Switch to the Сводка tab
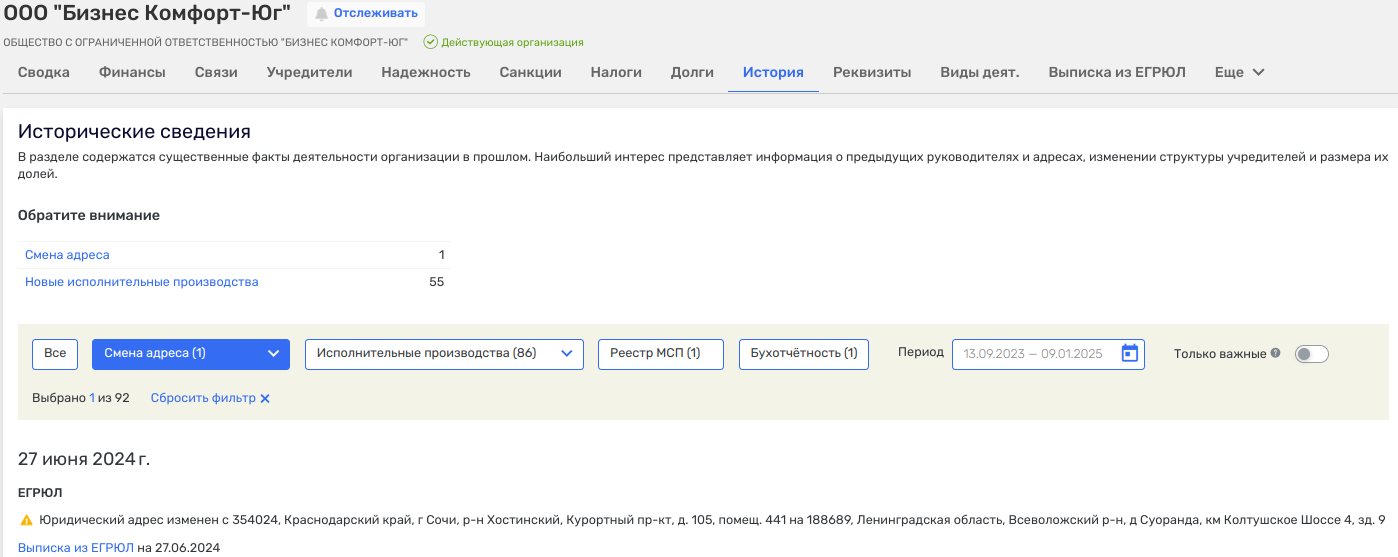Screen dimensions: 1398x557 pyautogui.click(x=44, y=72)
